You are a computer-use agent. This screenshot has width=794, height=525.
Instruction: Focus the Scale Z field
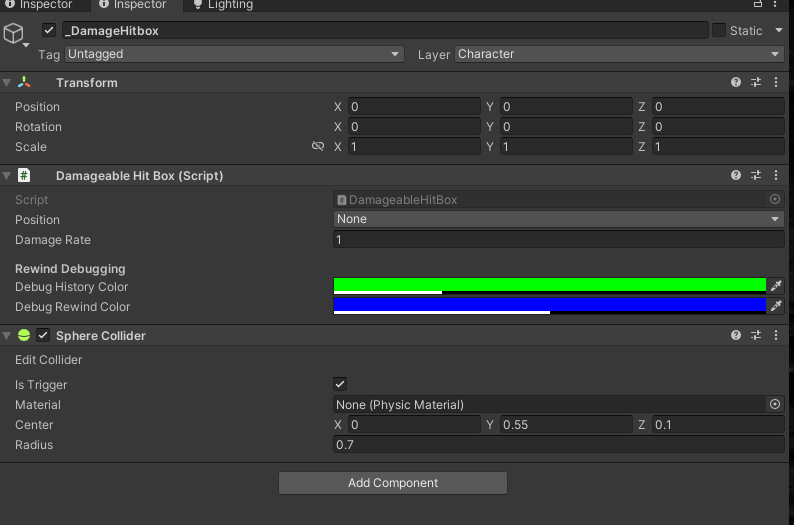(x=718, y=147)
